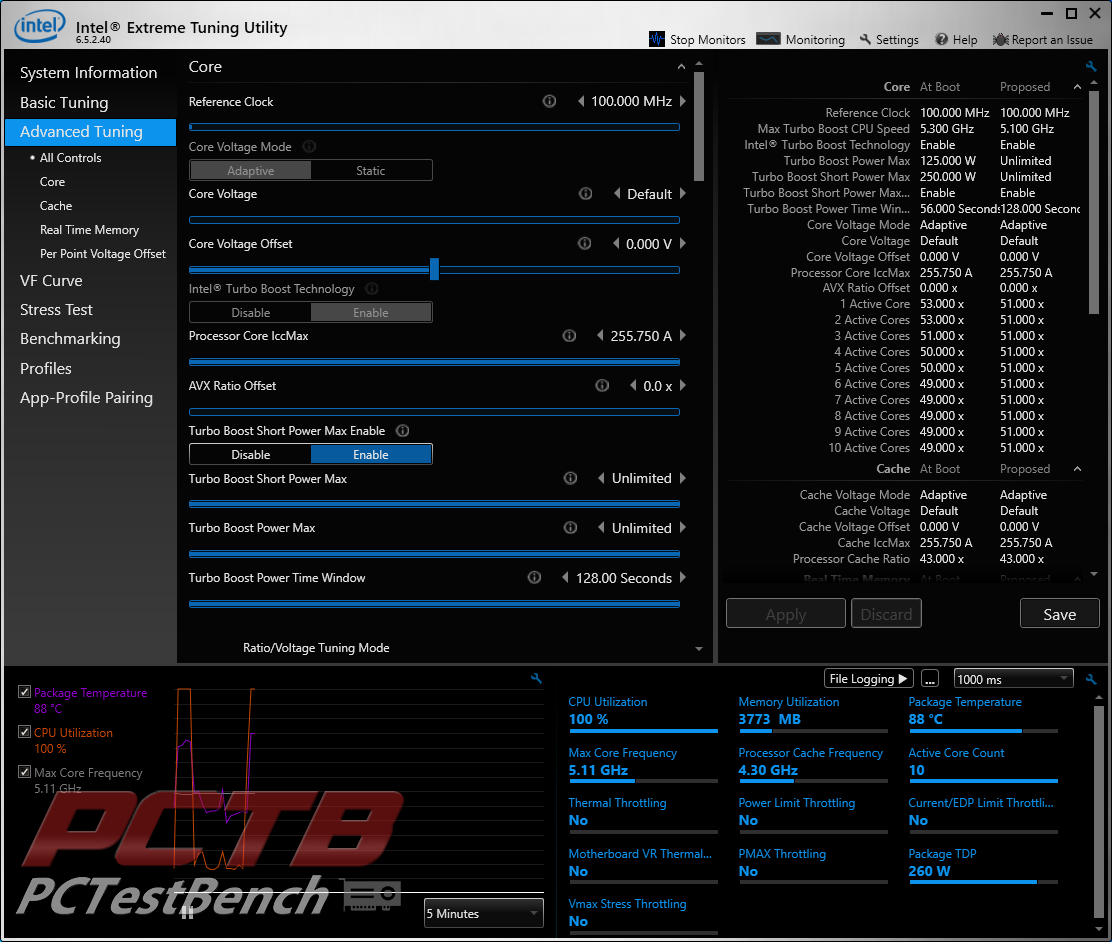Click File Logging start button
Screen dimensions: 1112x942
869,679
